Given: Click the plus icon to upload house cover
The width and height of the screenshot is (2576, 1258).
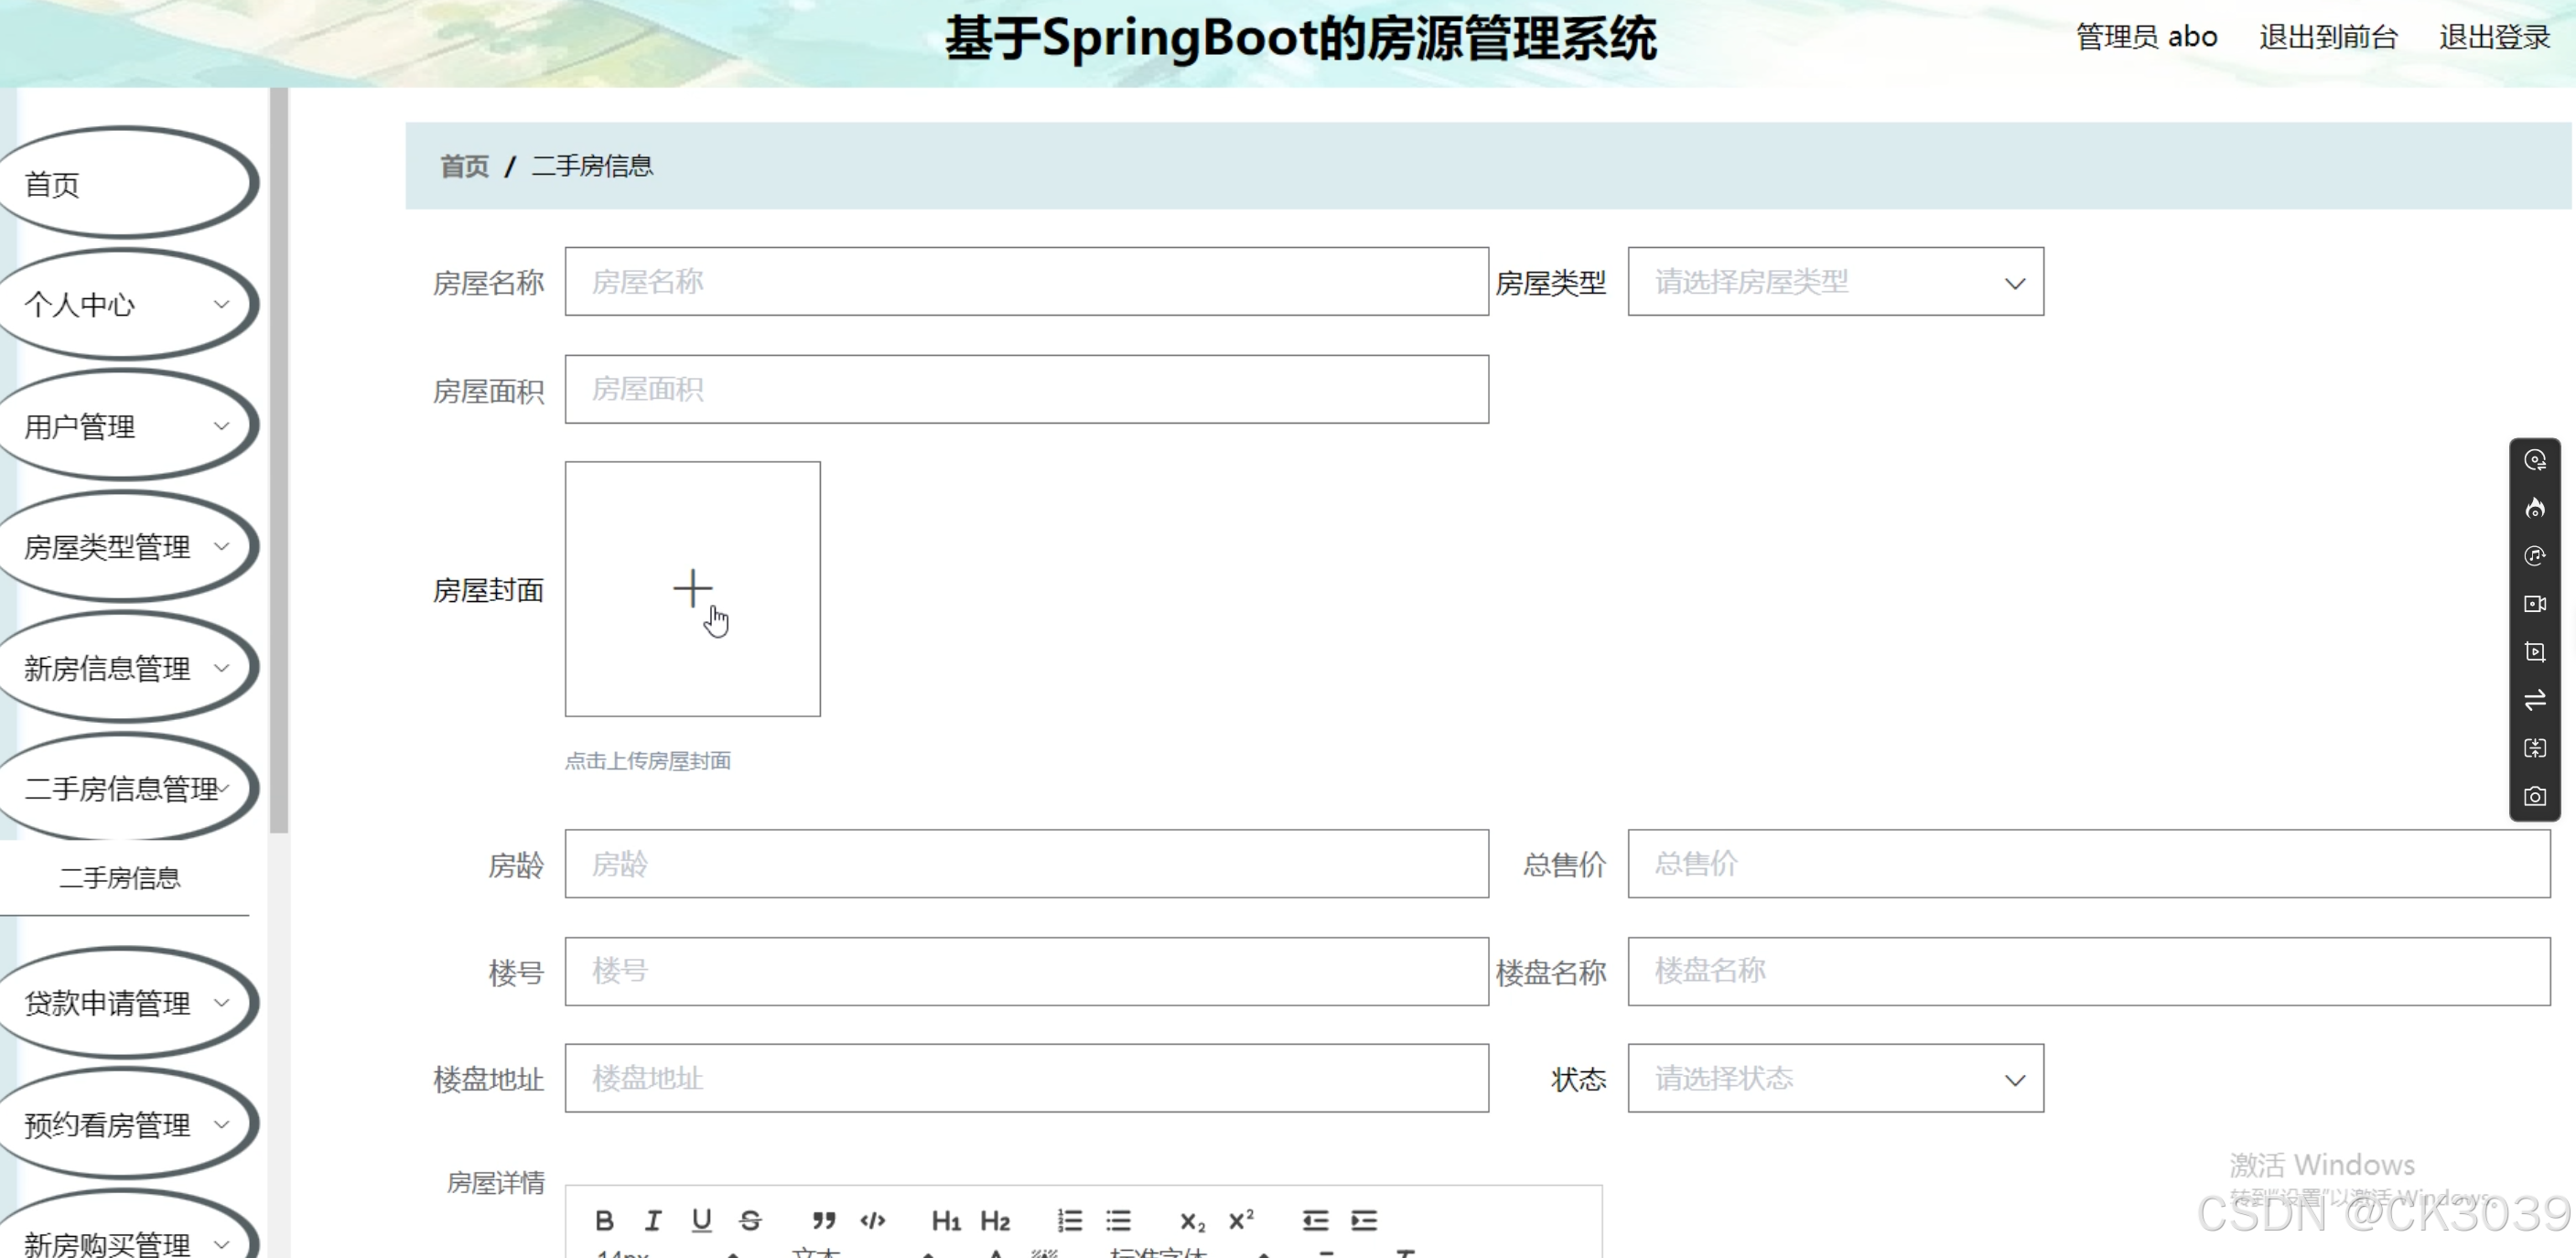Looking at the screenshot, I should [x=692, y=588].
